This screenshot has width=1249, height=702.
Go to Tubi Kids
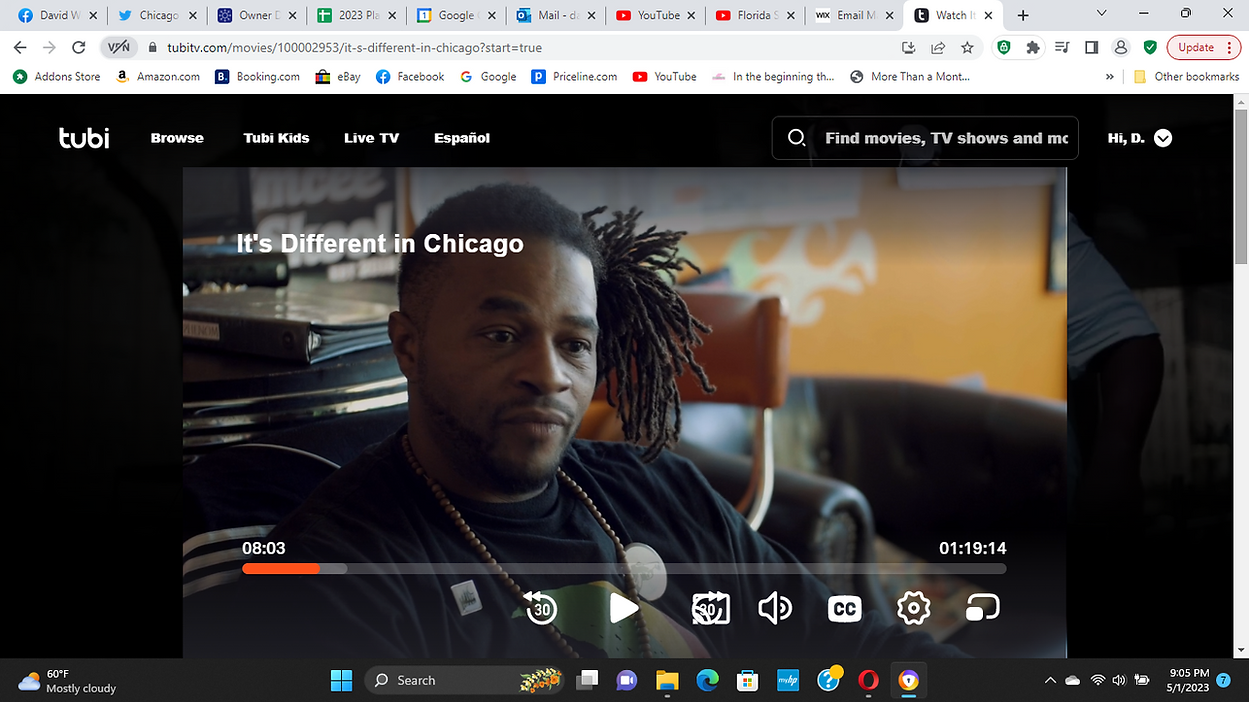point(276,138)
